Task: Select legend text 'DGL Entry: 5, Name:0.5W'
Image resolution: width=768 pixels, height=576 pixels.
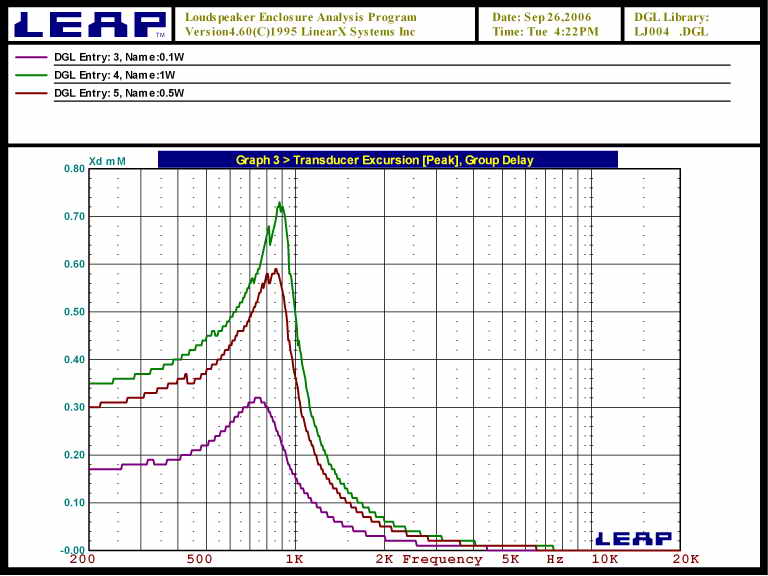Action: coord(119,93)
